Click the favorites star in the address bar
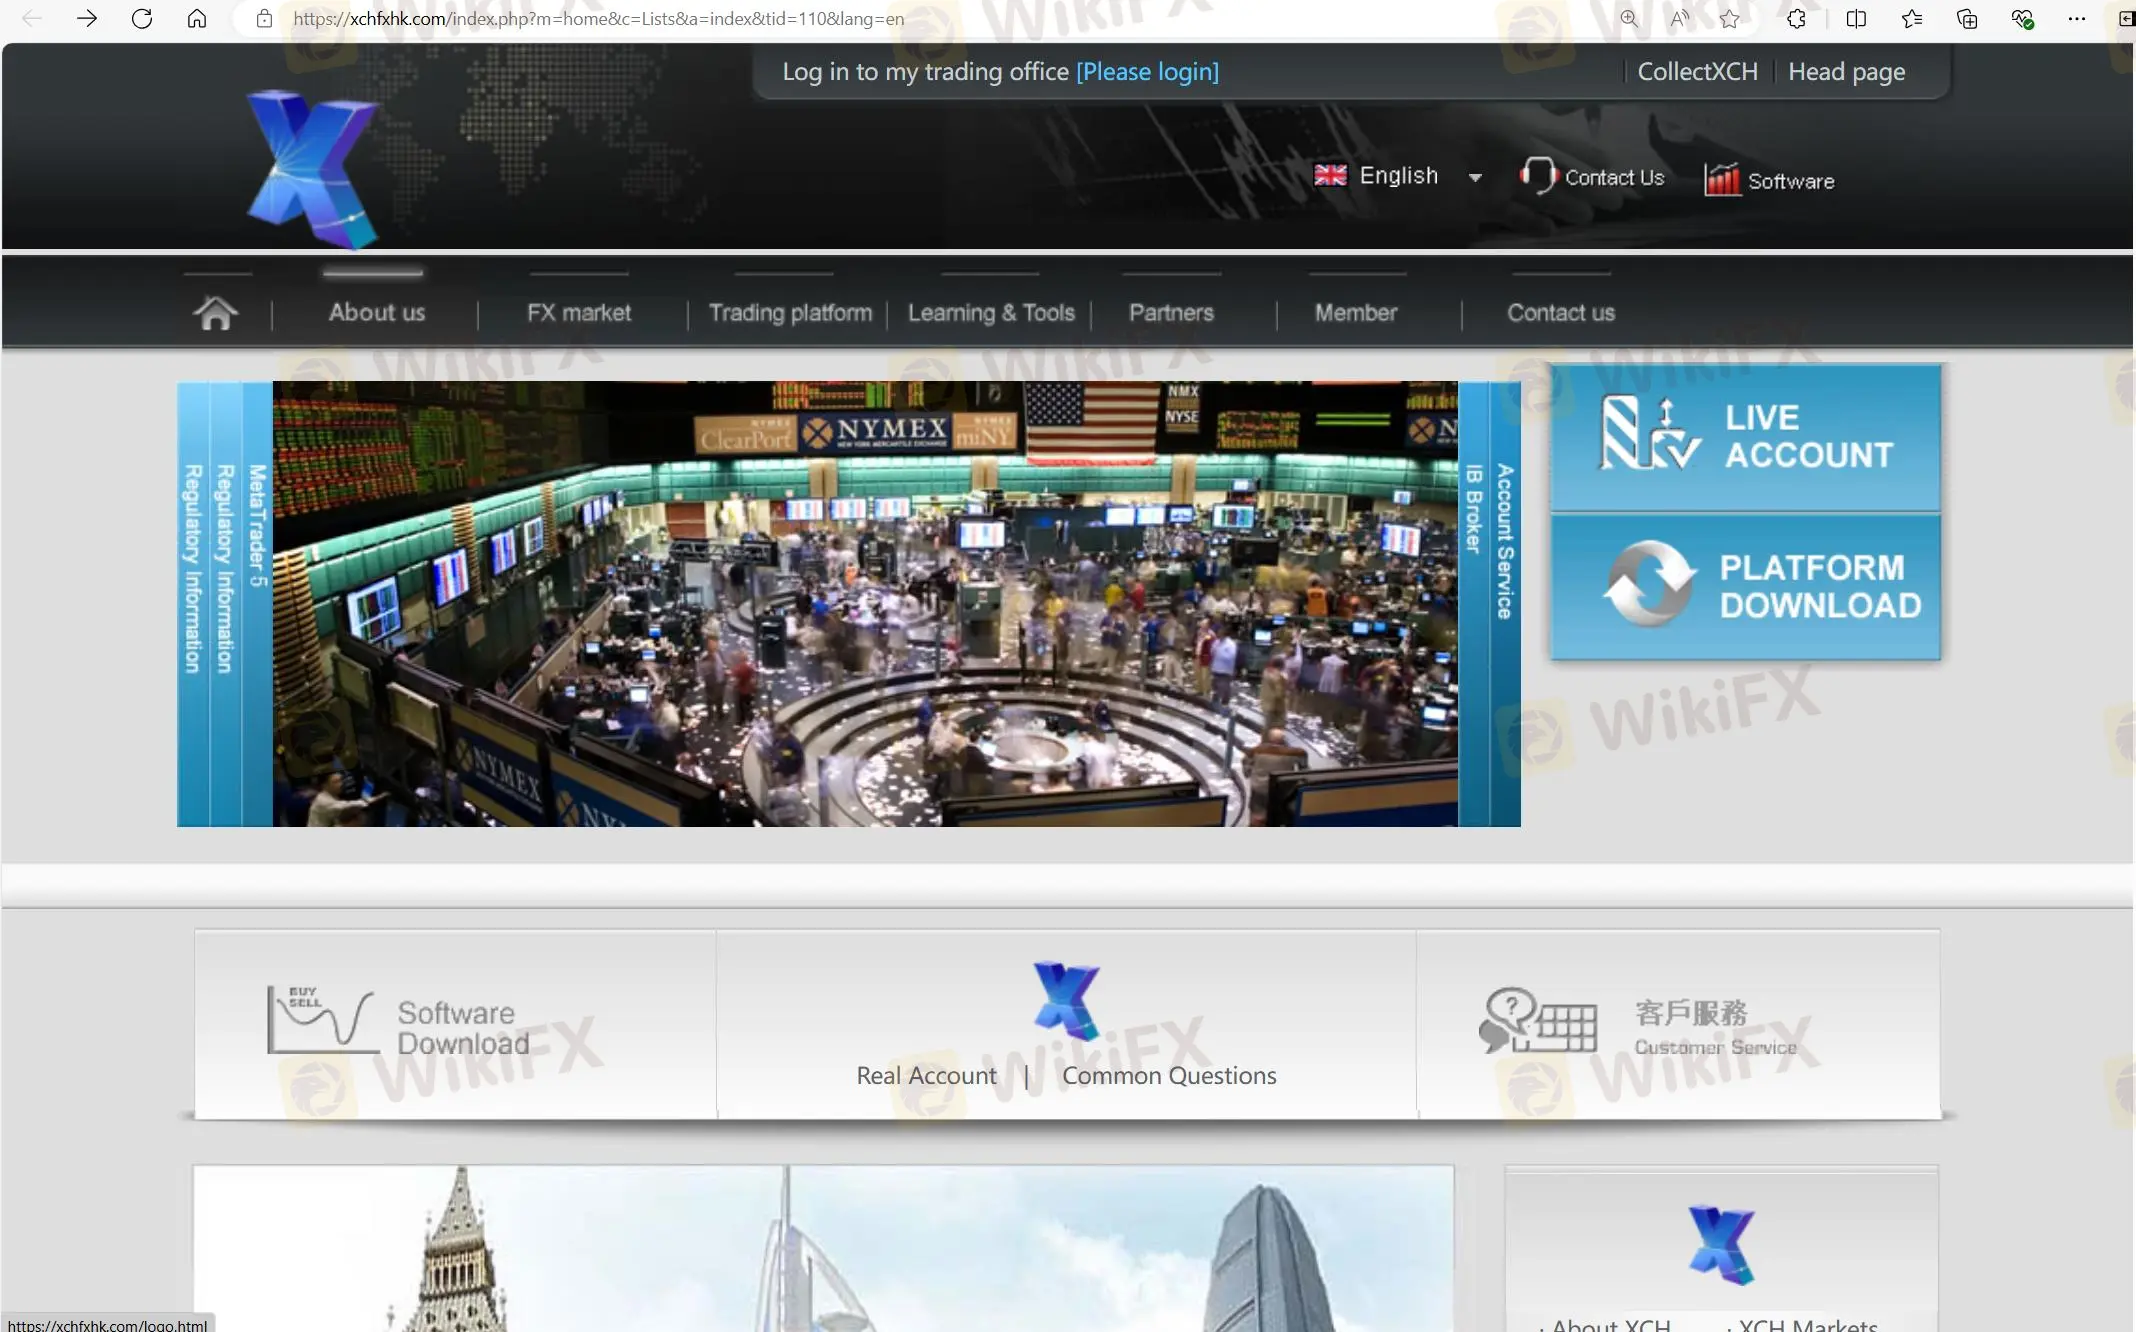The image size is (2136, 1332). (1727, 18)
